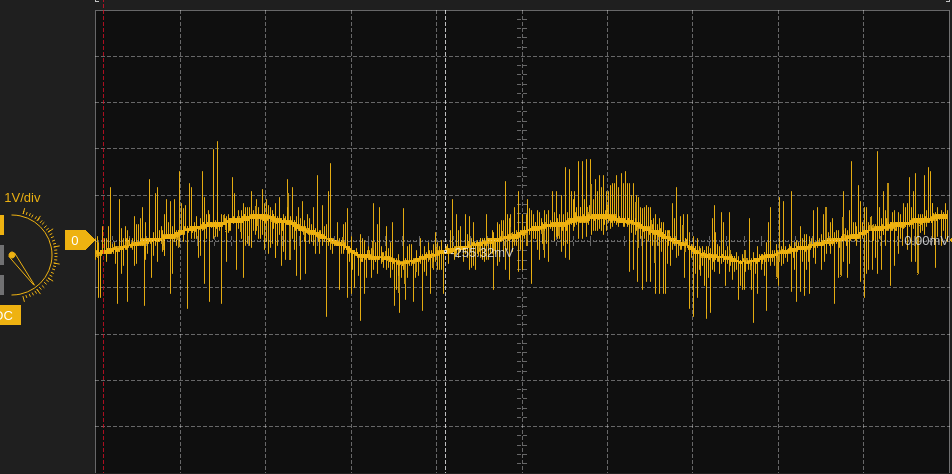Click the bracket marker at the plot's top-left corner
The height and width of the screenshot is (474, 952).
[x=98, y=2]
